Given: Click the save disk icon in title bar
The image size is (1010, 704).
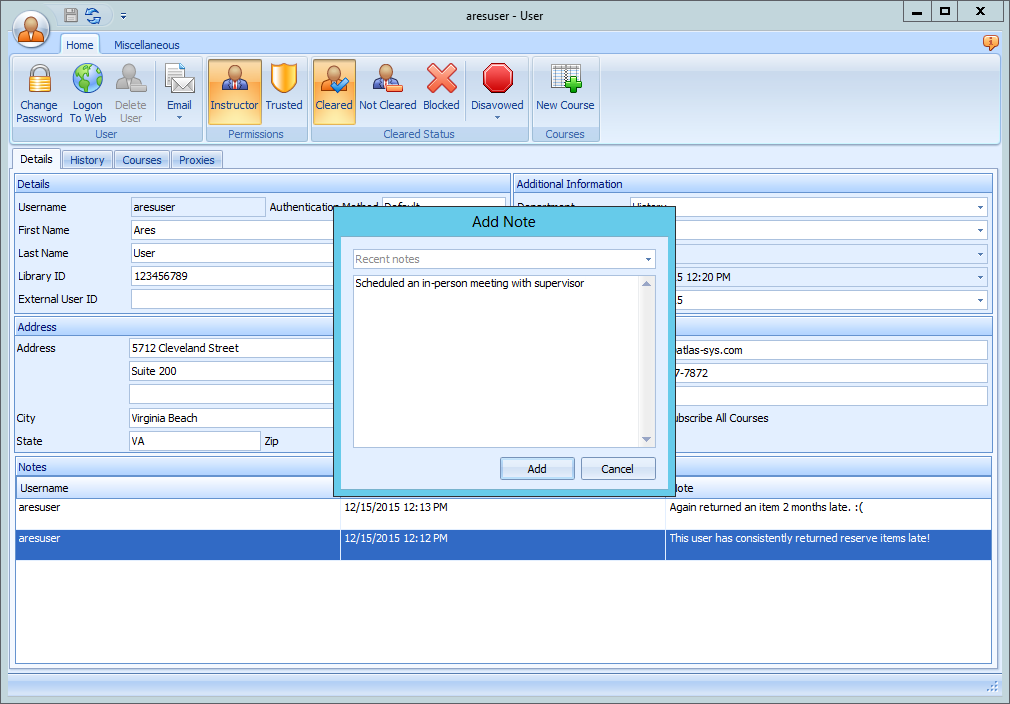Looking at the screenshot, I should (71, 15).
